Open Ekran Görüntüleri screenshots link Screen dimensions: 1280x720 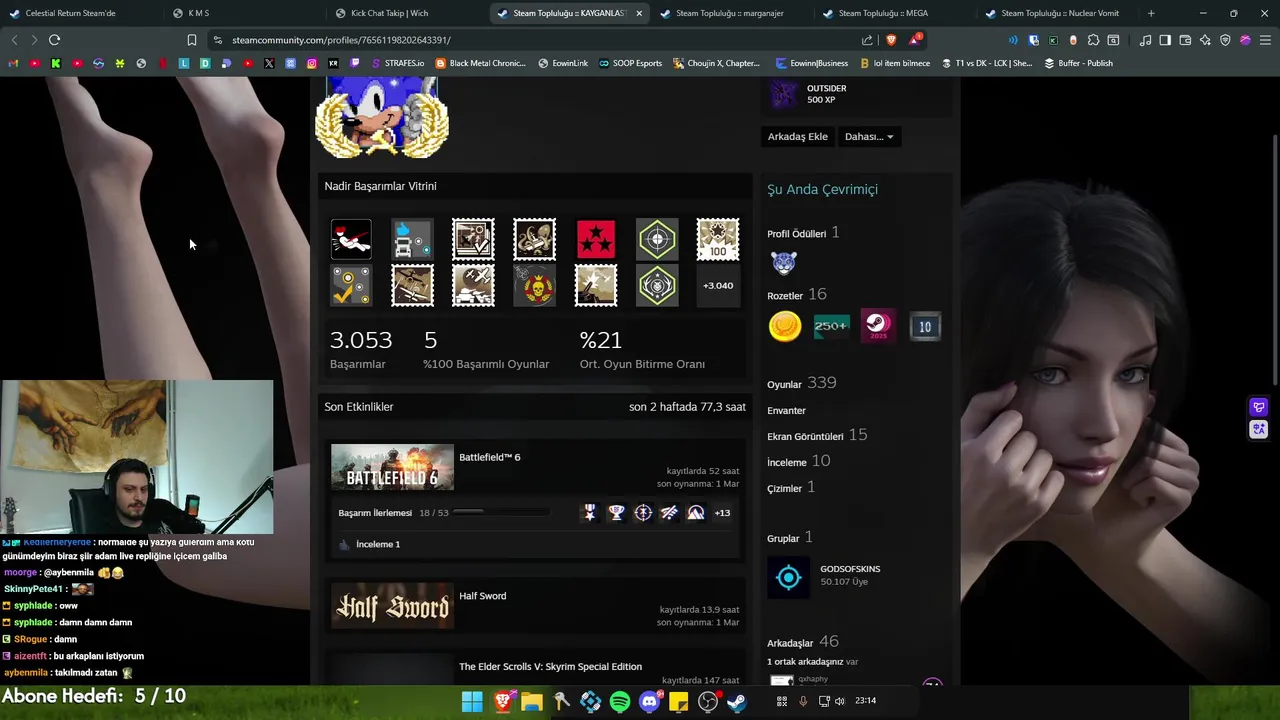click(817, 435)
